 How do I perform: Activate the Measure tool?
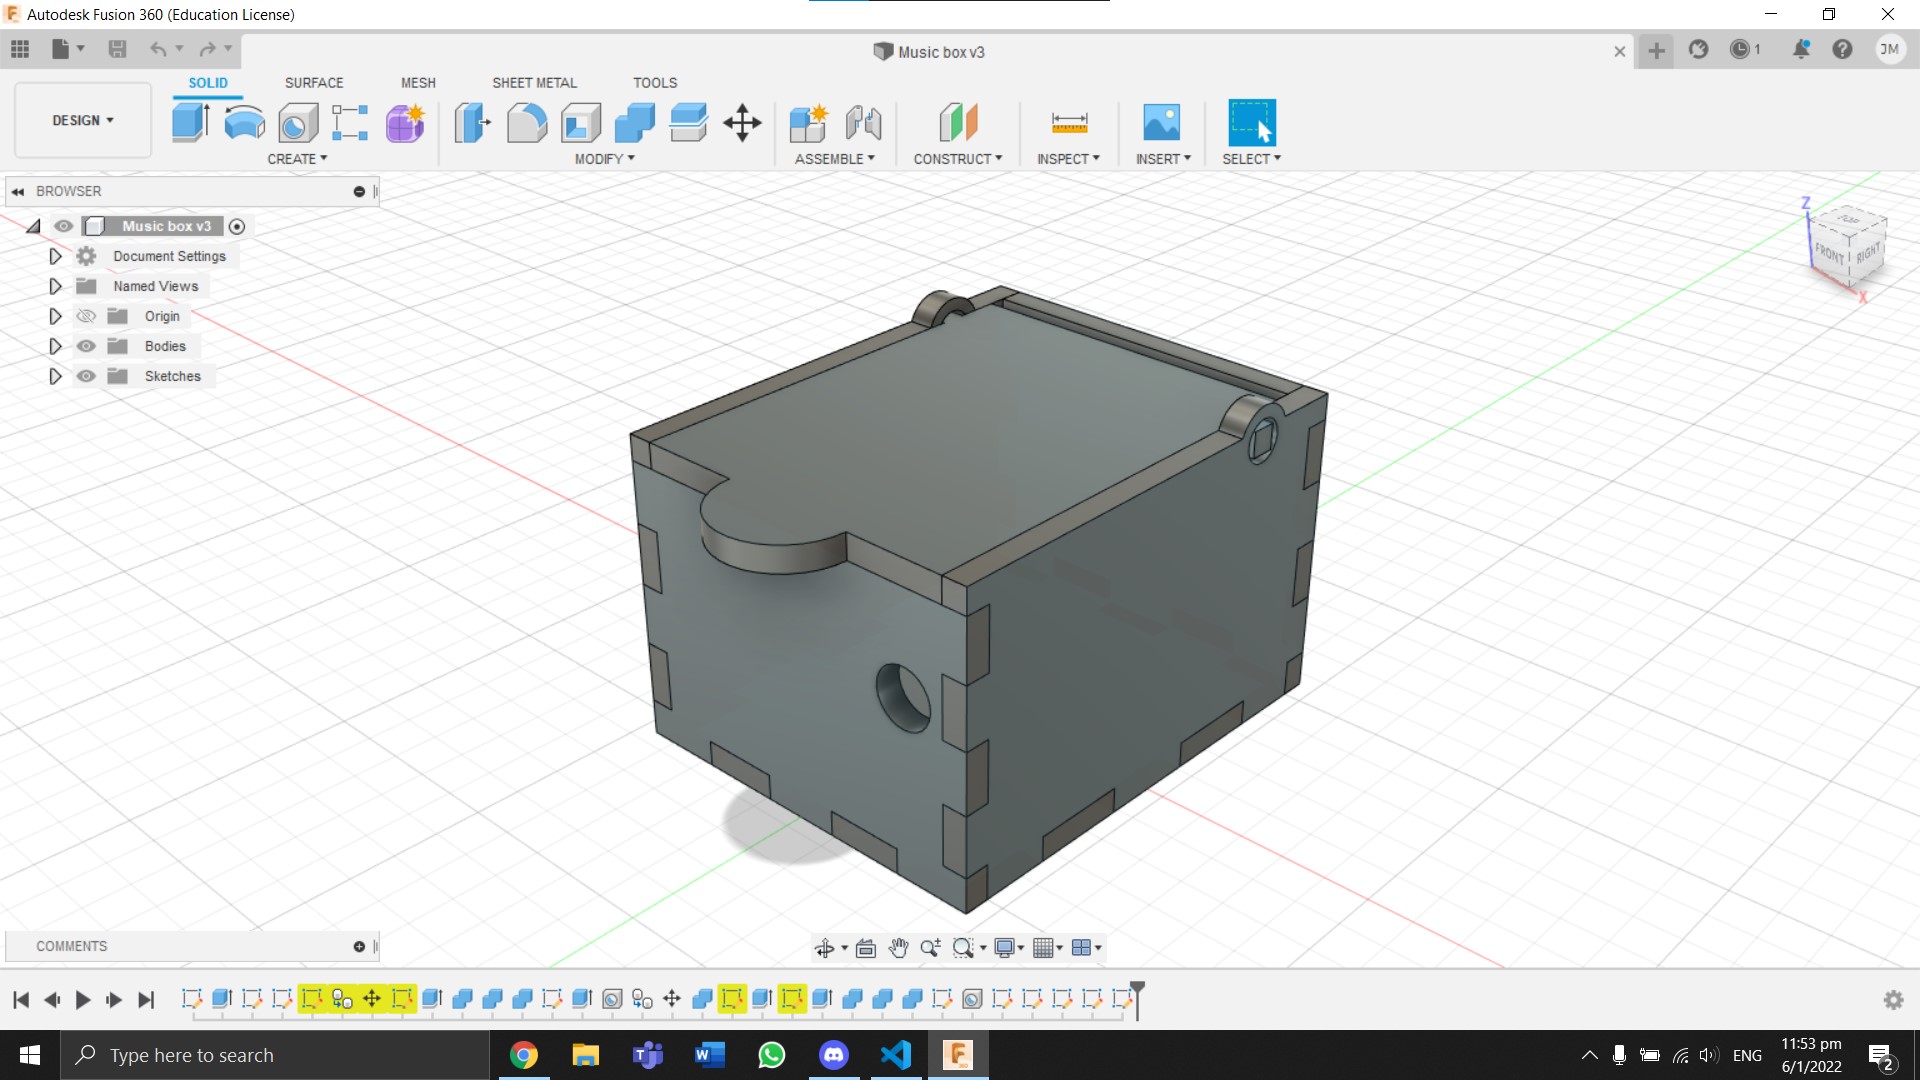[1069, 123]
